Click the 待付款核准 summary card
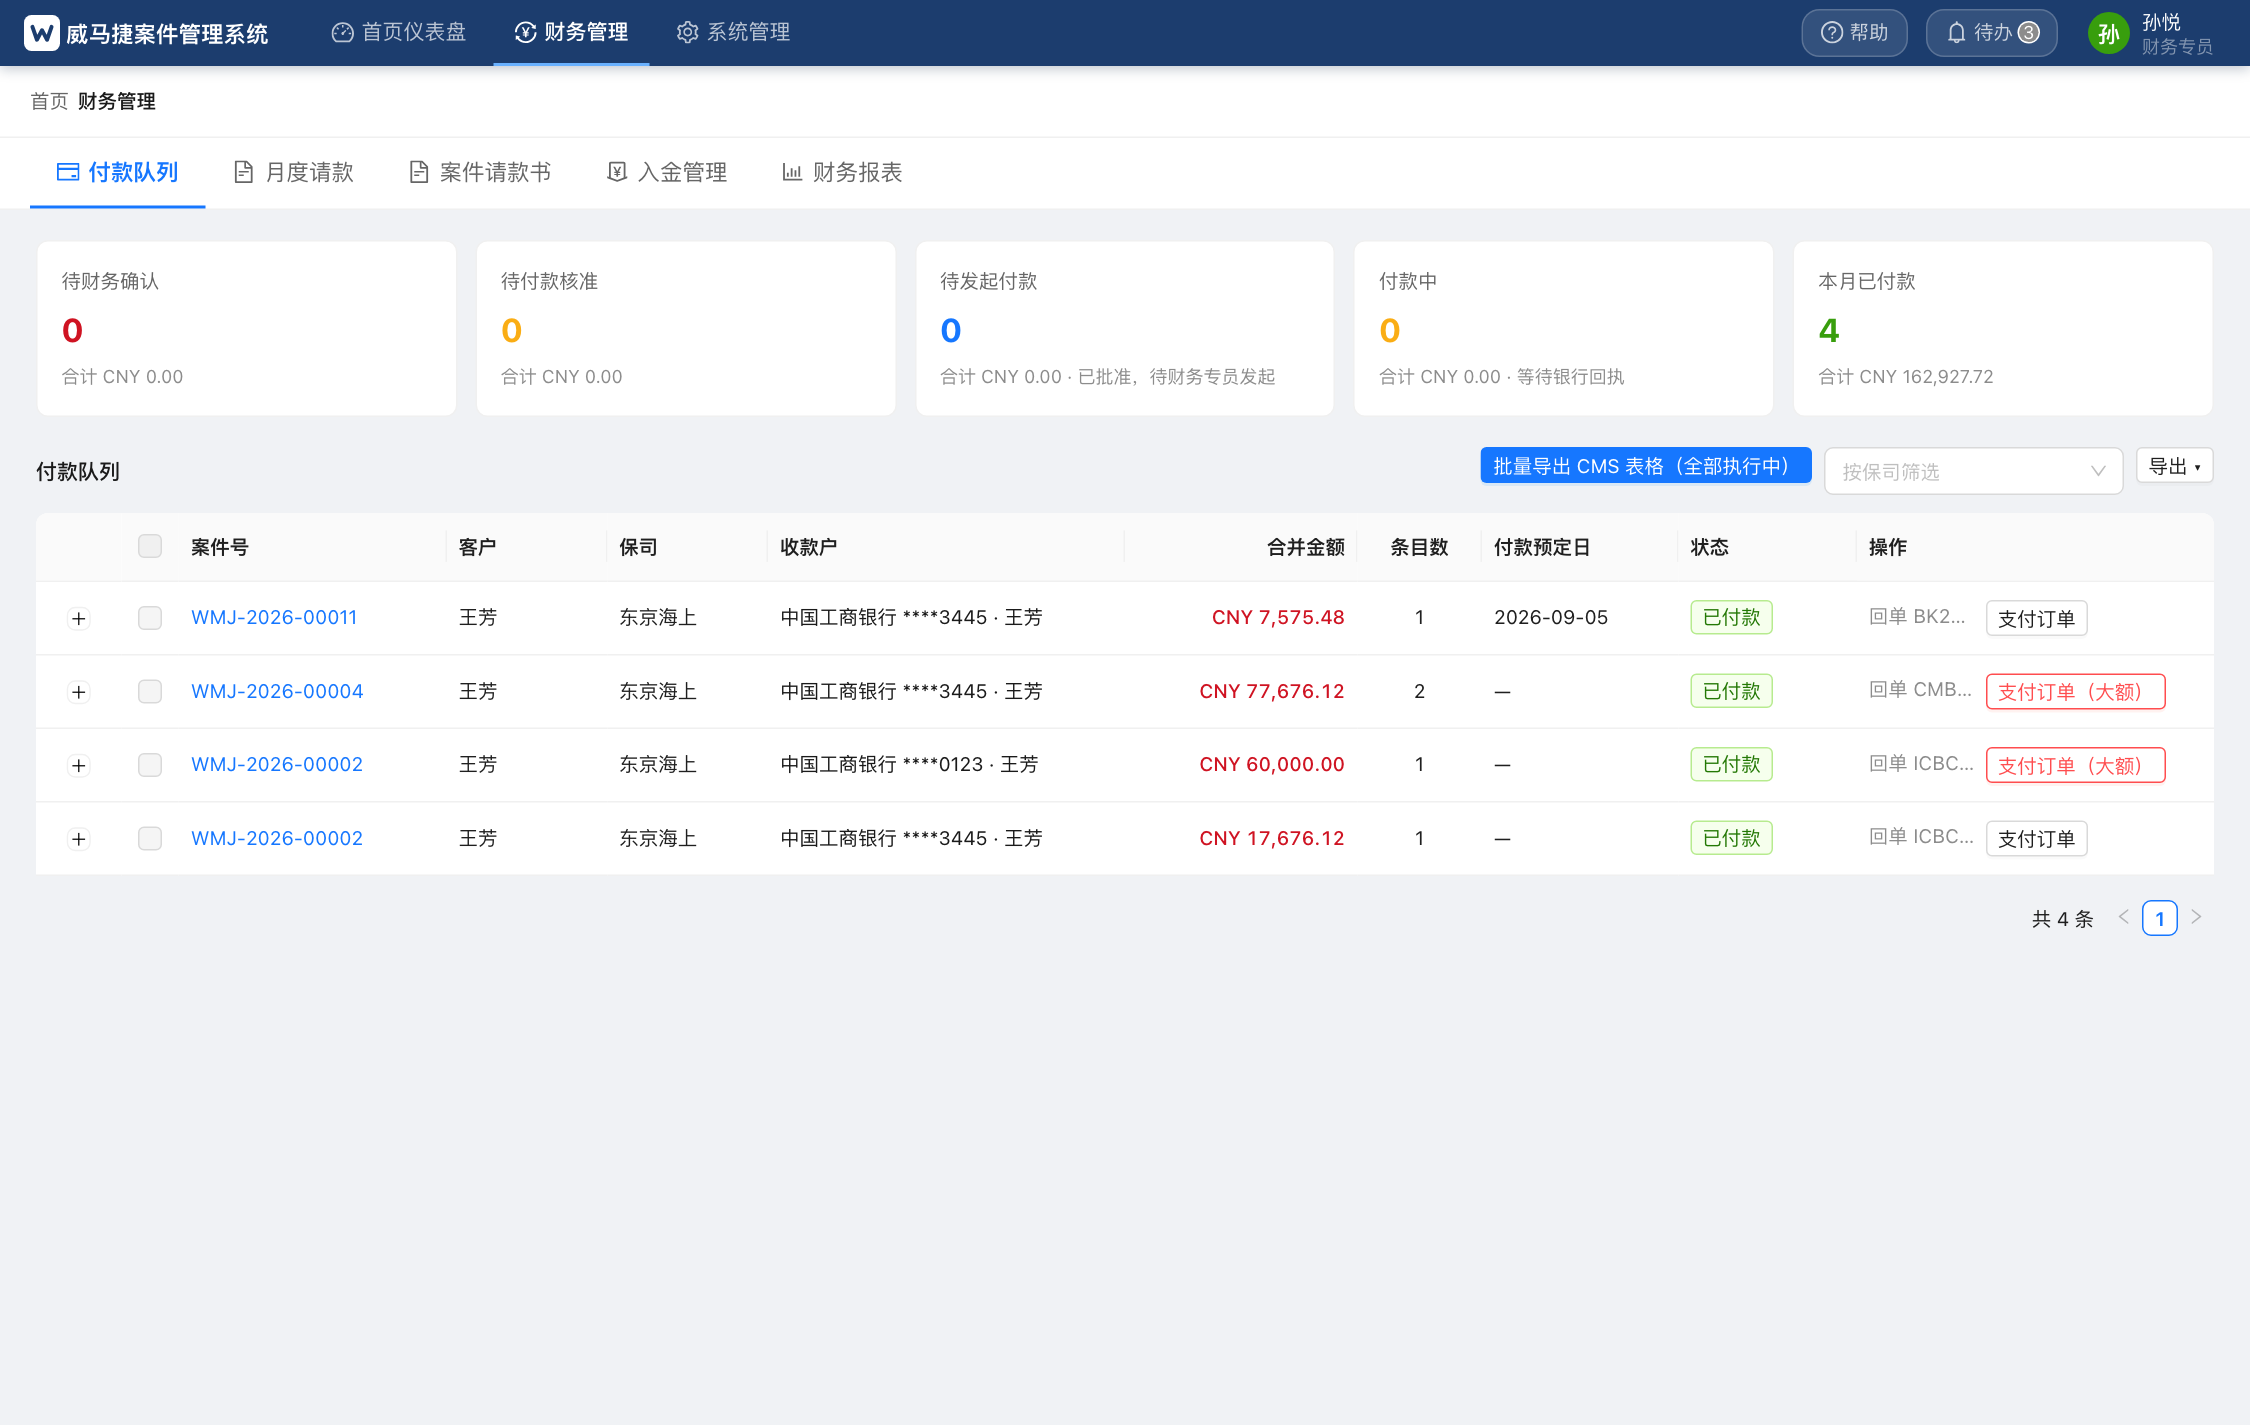The image size is (2250, 1425). point(686,328)
